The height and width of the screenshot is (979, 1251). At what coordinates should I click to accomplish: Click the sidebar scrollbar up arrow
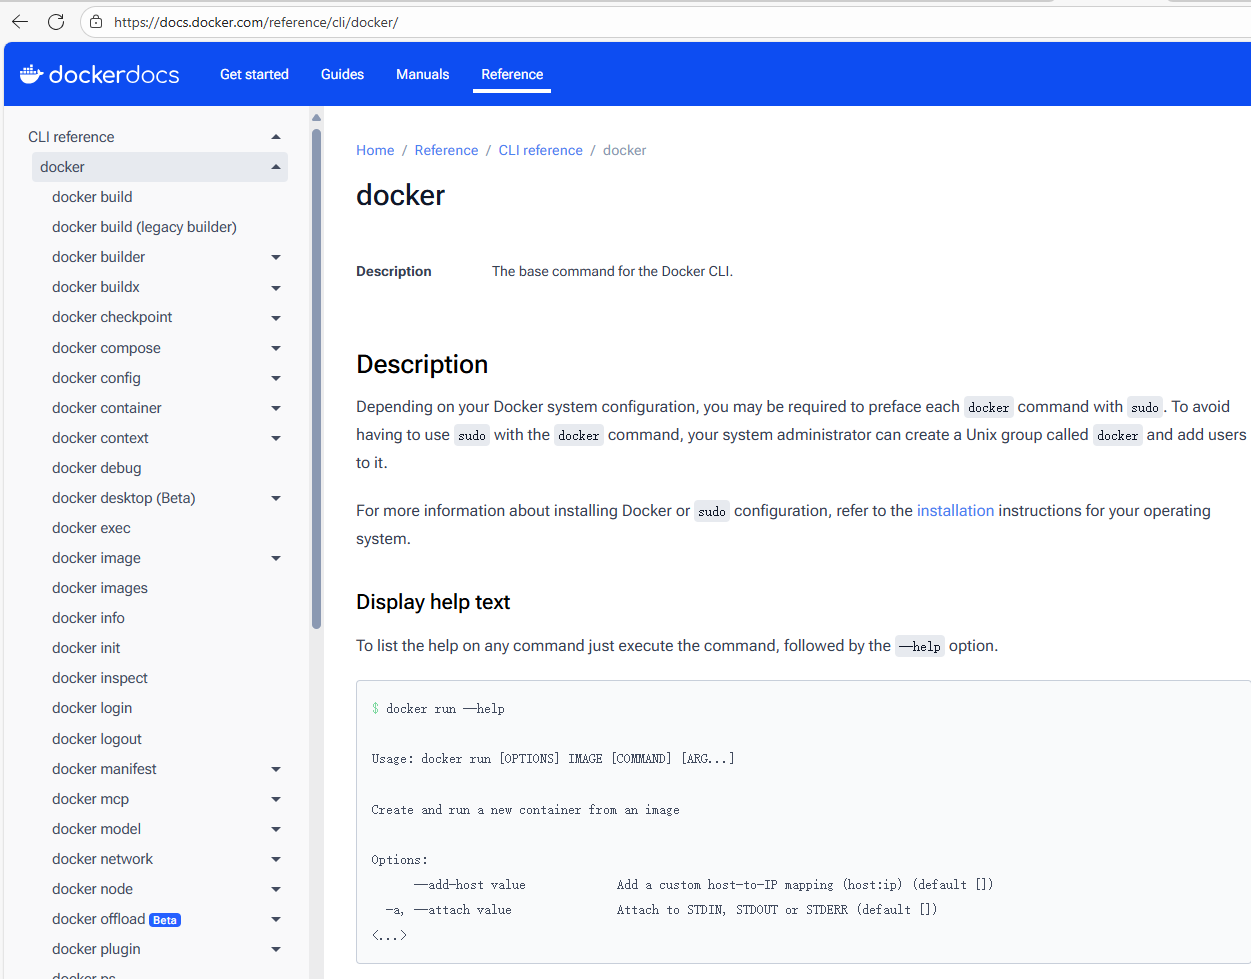316,117
